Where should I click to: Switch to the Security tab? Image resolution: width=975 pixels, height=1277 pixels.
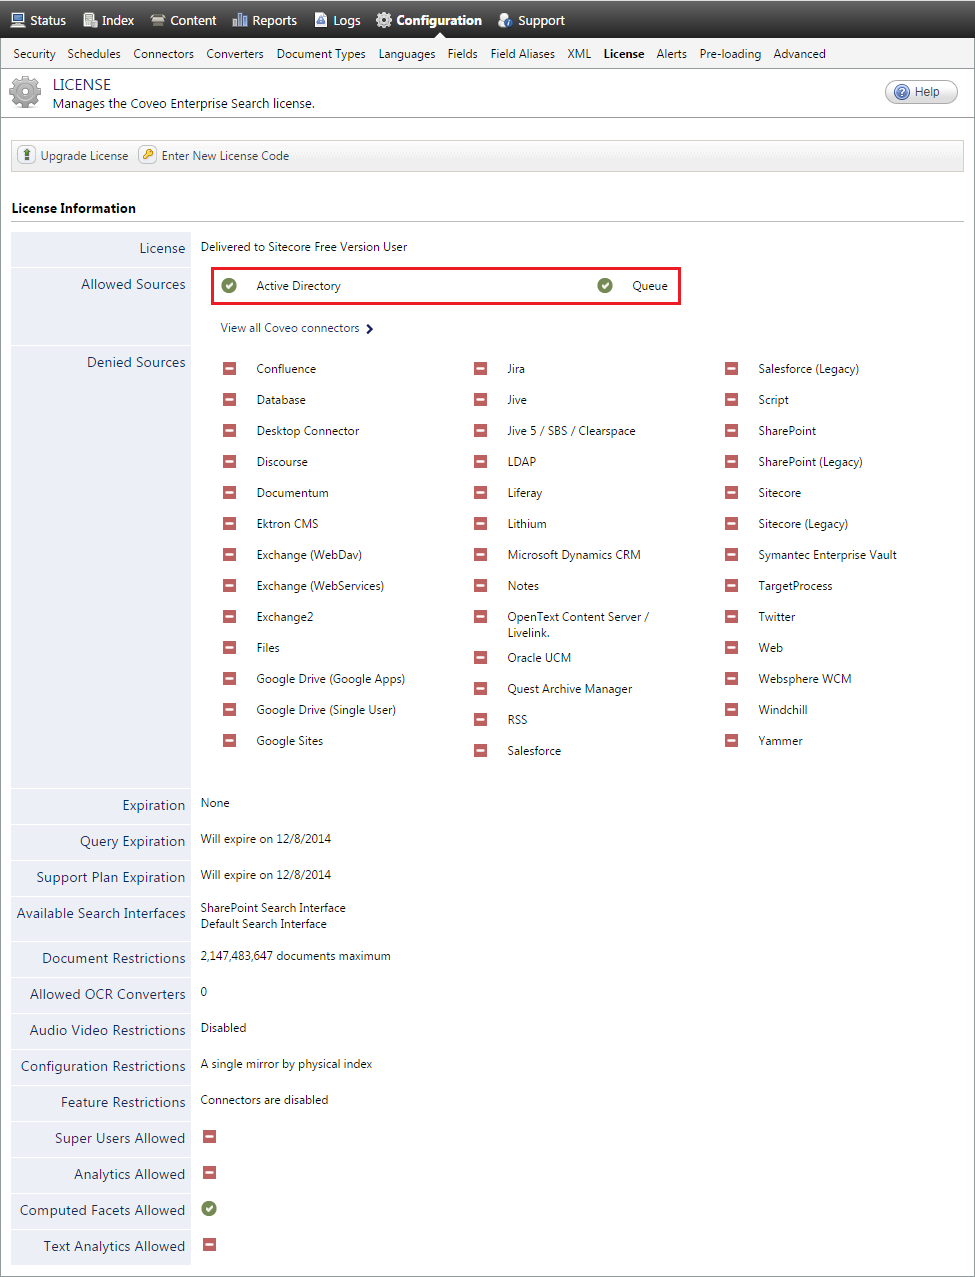tap(33, 53)
